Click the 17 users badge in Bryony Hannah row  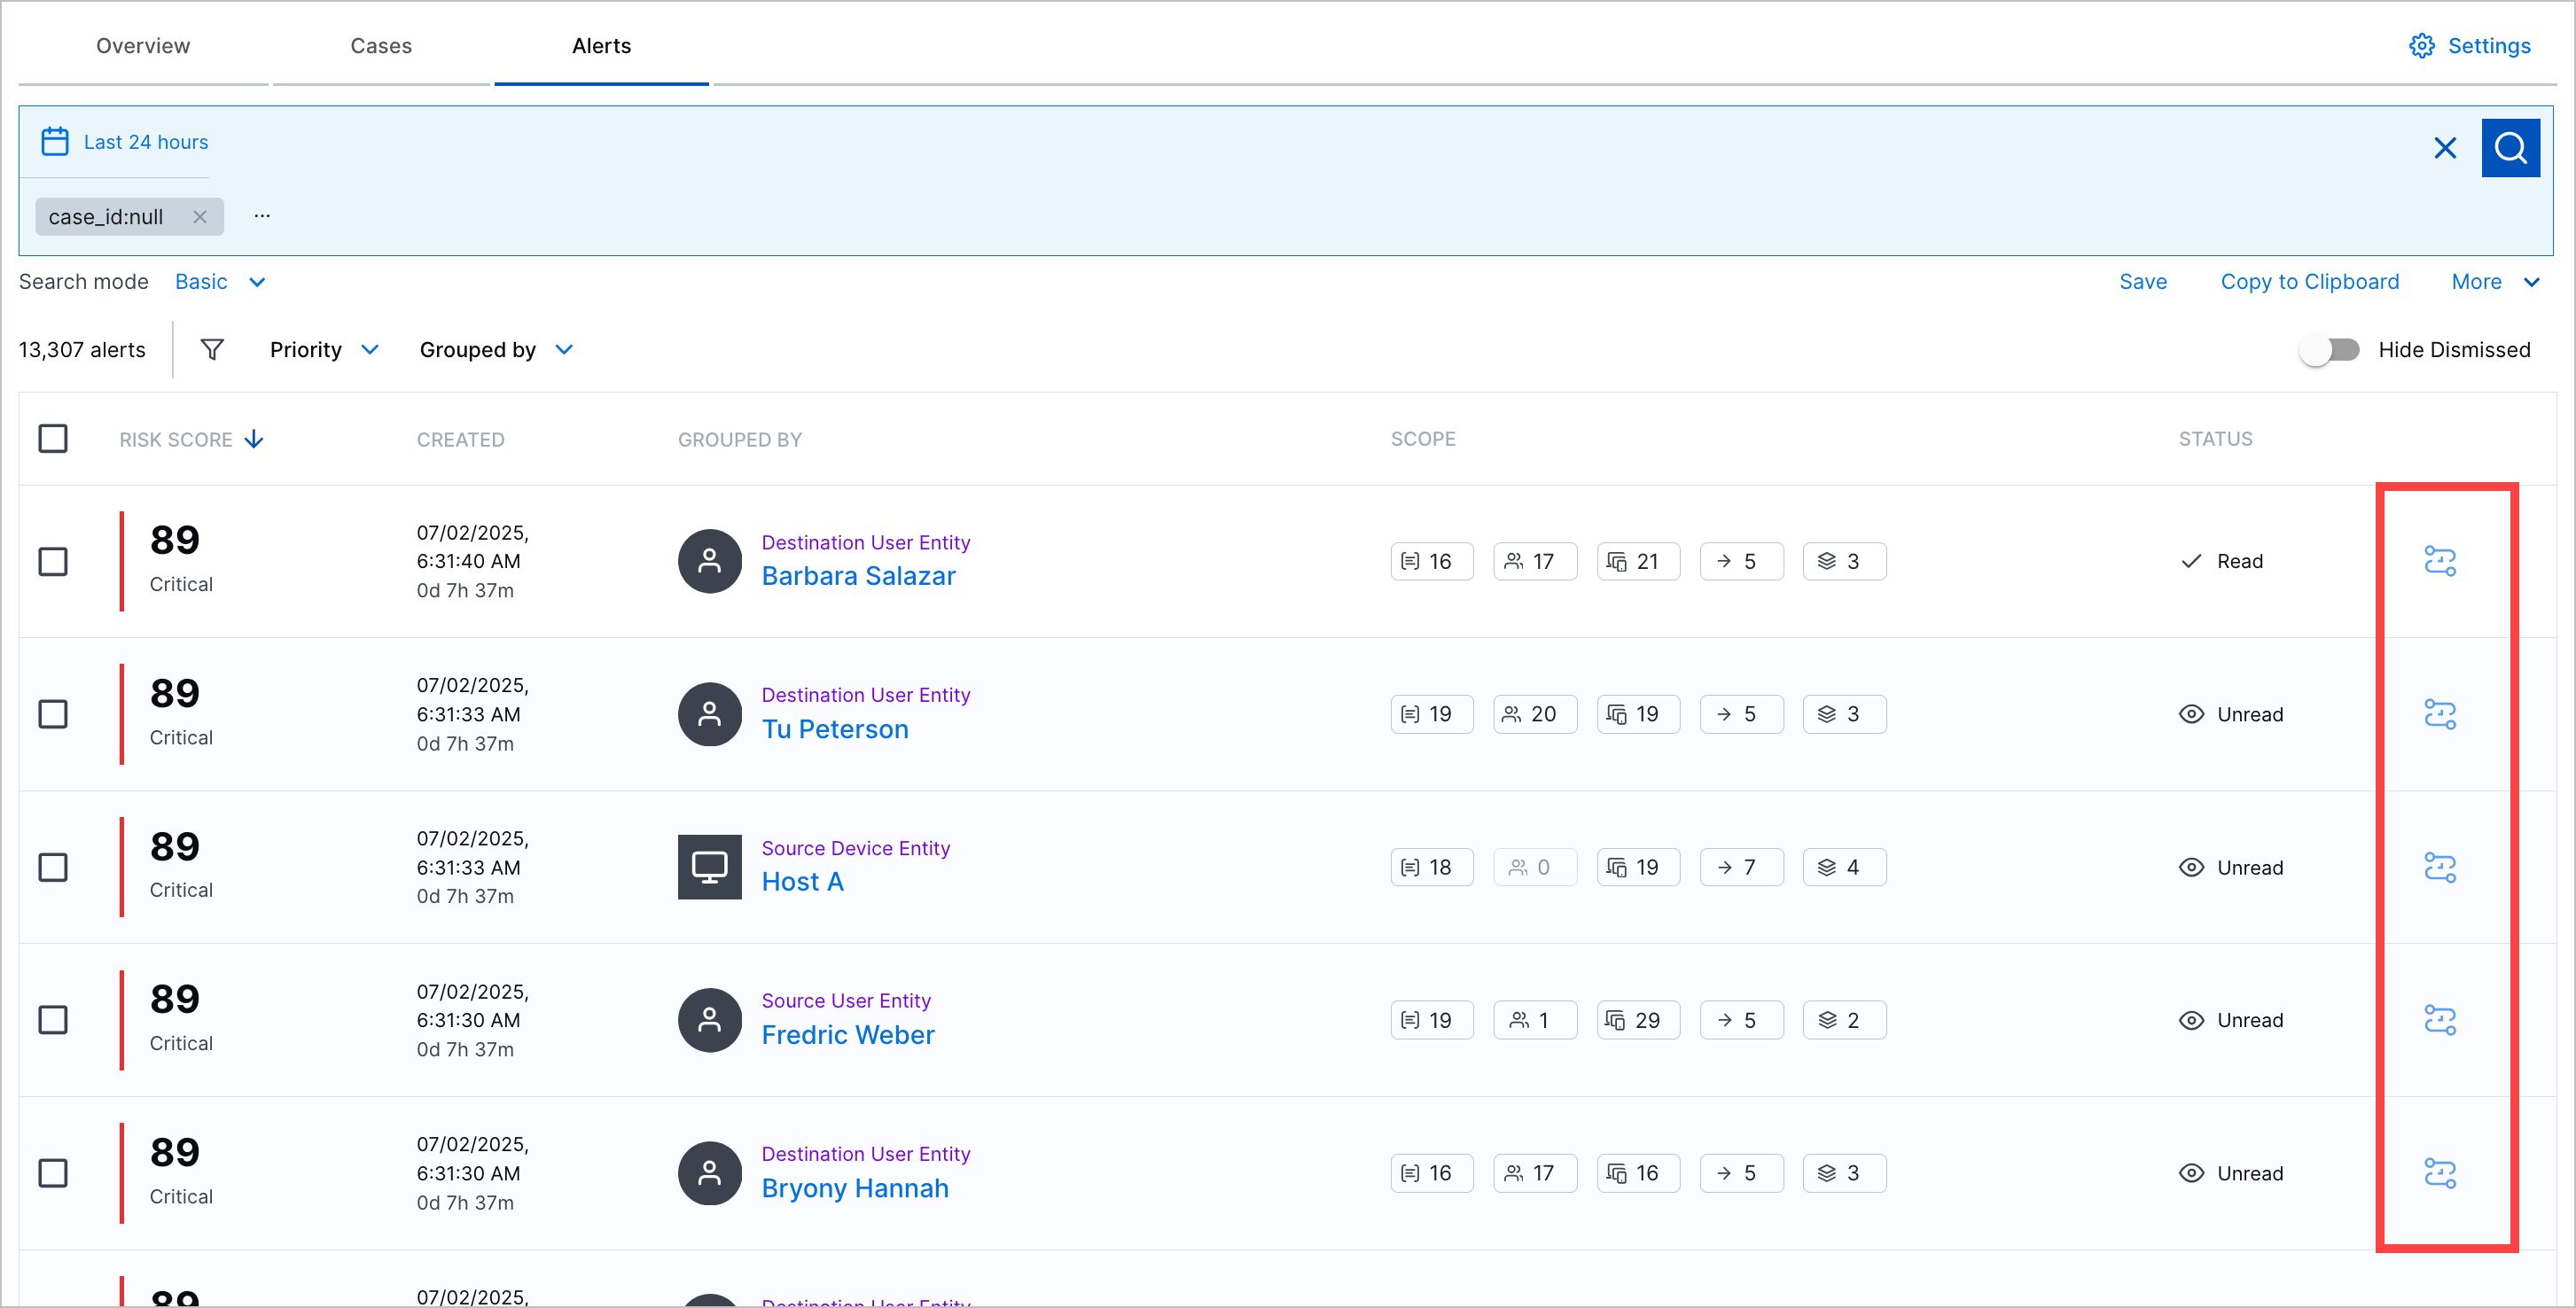pyautogui.click(x=1535, y=1173)
